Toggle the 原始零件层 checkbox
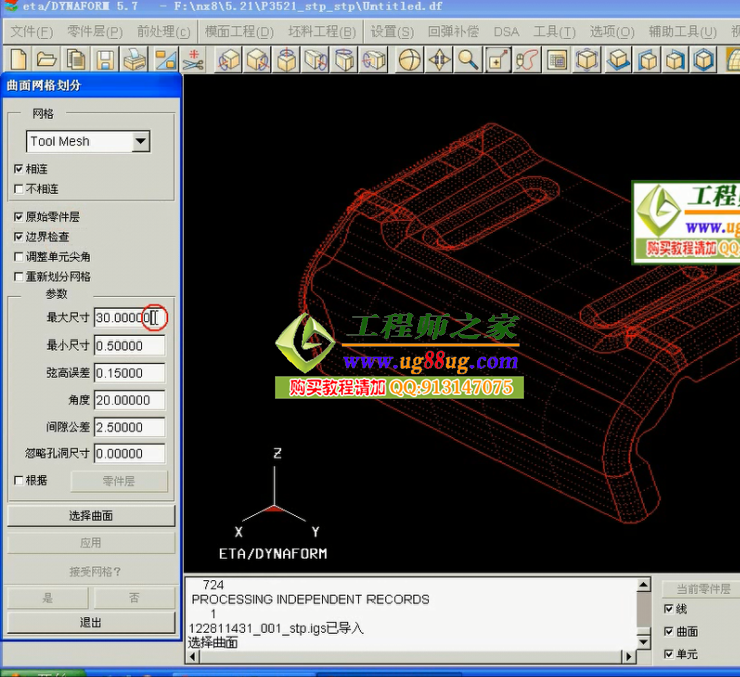The image size is (740, 677). click(18, 217)
